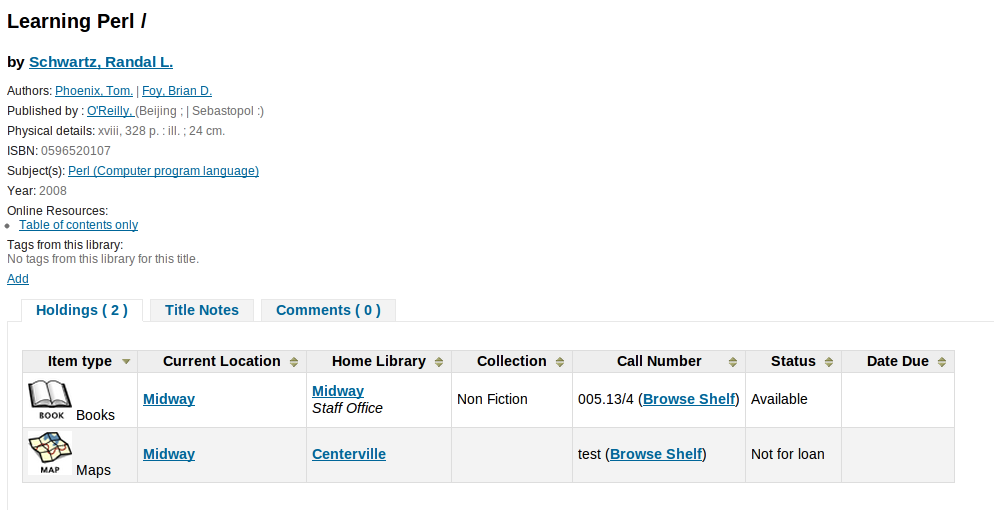
Task: Switch to the Comments ( 0 ) tab
Action: pos(328,310)
